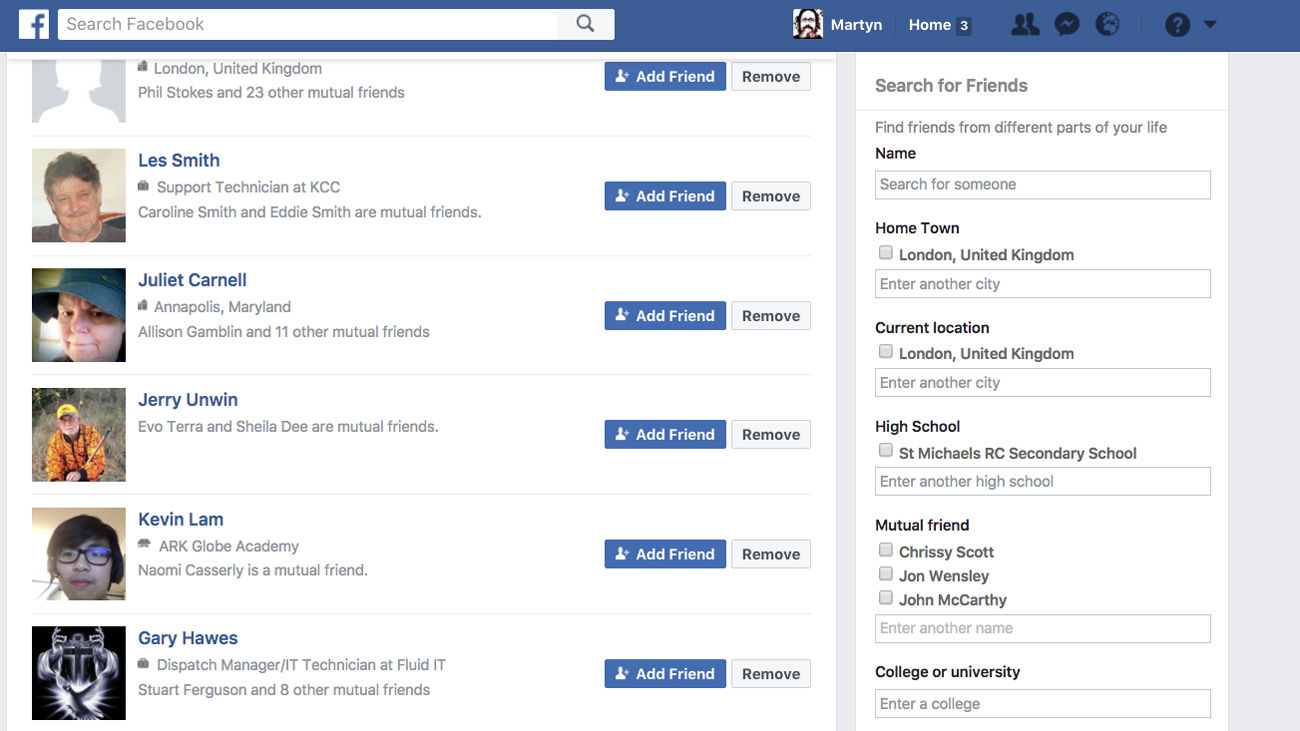Open the Friend Requests icon

[1025, 25]
